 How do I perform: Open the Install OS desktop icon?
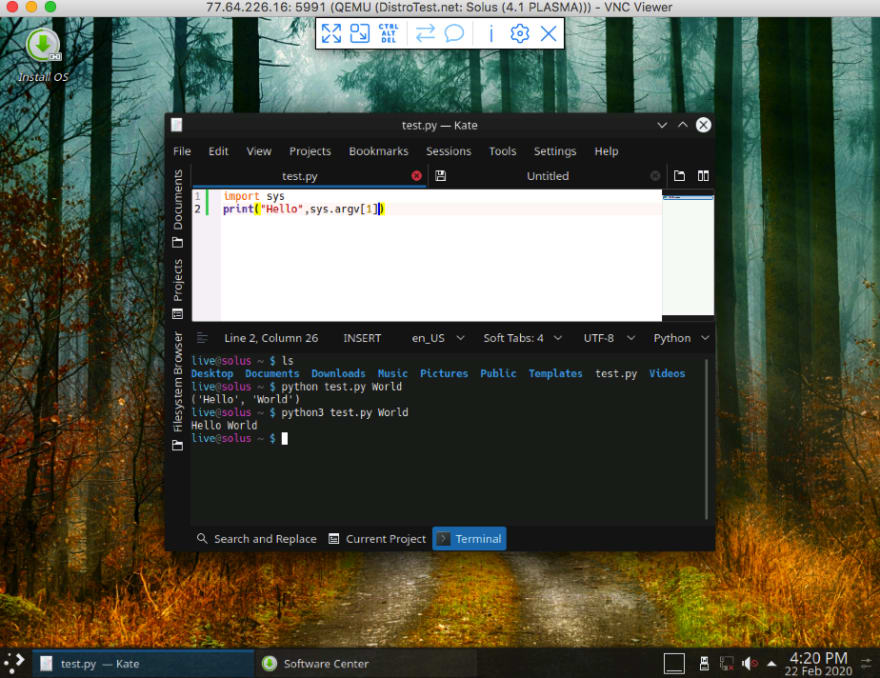click(x=43, y=55)
